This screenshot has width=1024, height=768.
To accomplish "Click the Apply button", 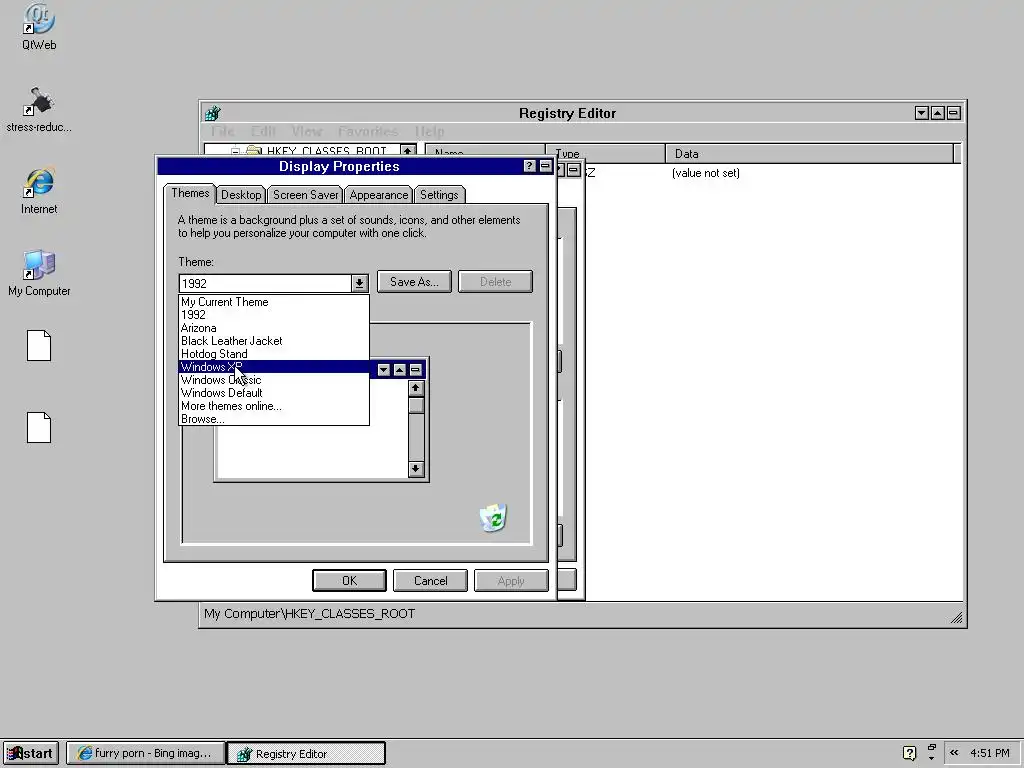I will pyautogui.click(x=511, y=581).
